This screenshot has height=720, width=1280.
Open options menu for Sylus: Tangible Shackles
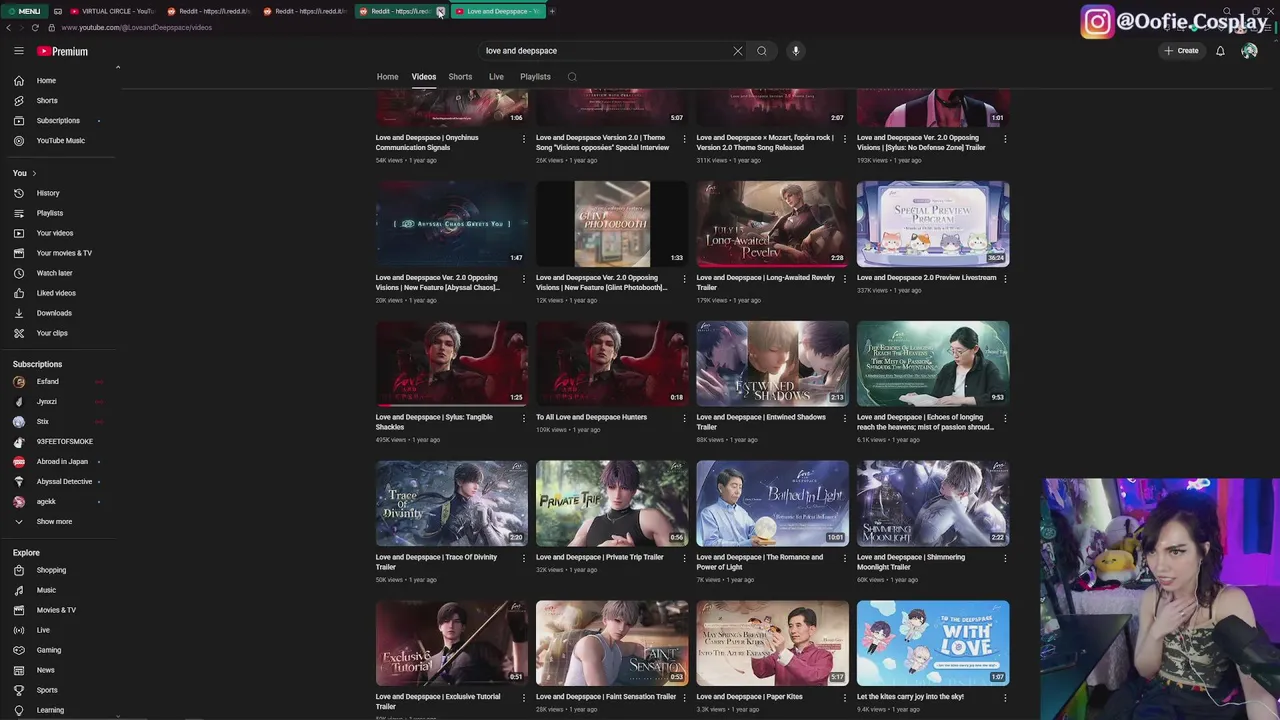[523, 419]
